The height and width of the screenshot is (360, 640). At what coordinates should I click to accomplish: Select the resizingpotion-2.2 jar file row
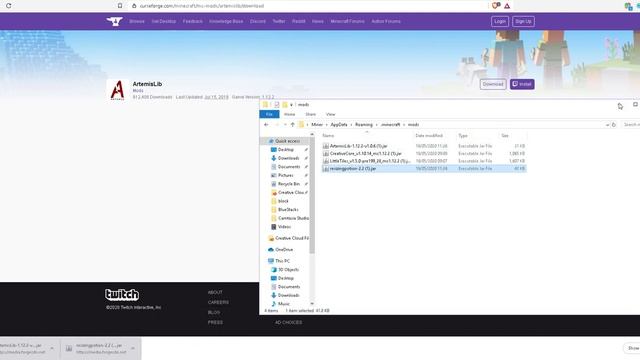pyautogui.click(x=424, y=169)
